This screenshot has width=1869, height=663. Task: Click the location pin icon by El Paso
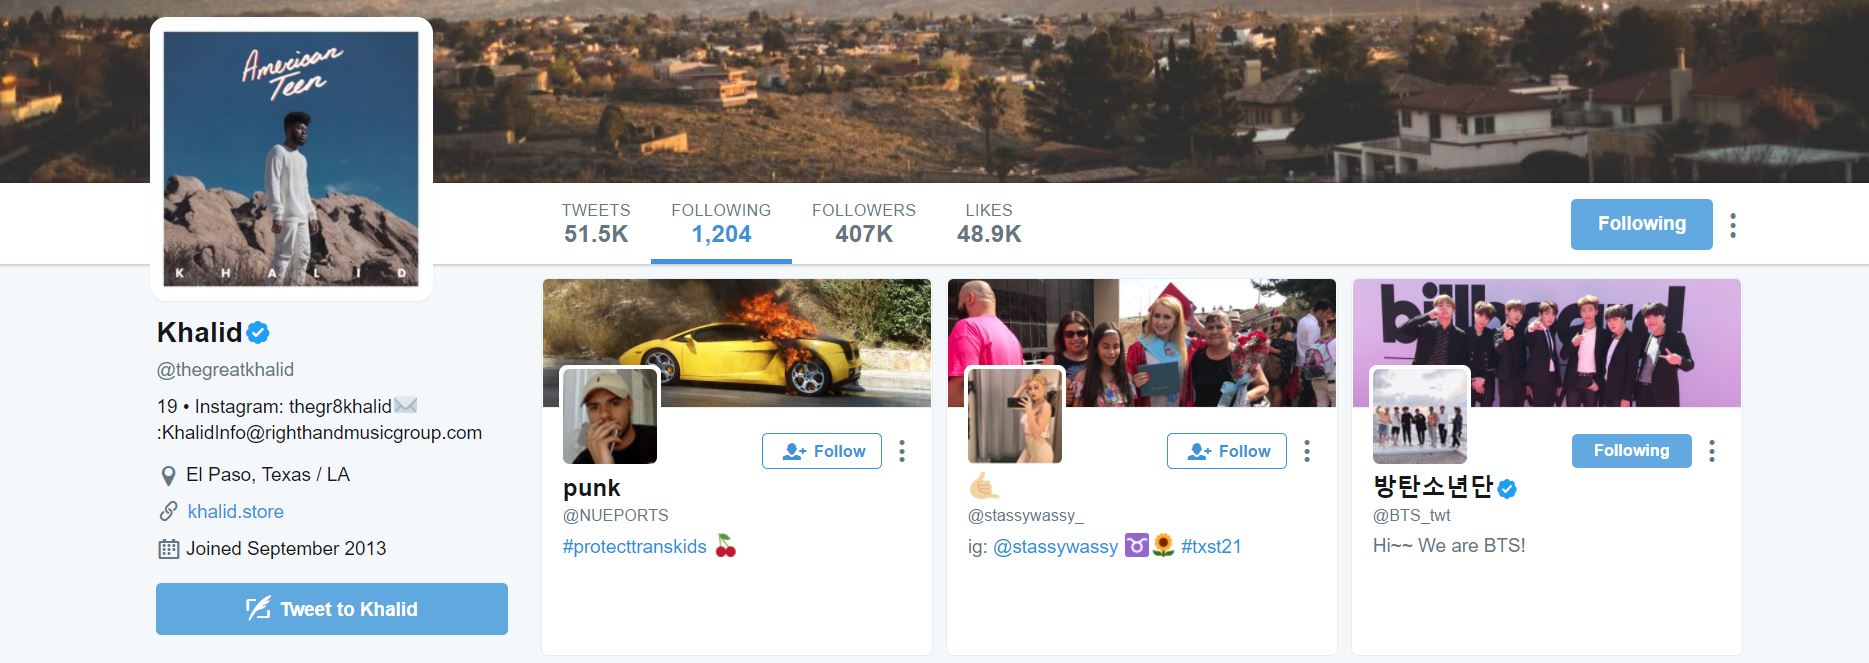(168, 475)
